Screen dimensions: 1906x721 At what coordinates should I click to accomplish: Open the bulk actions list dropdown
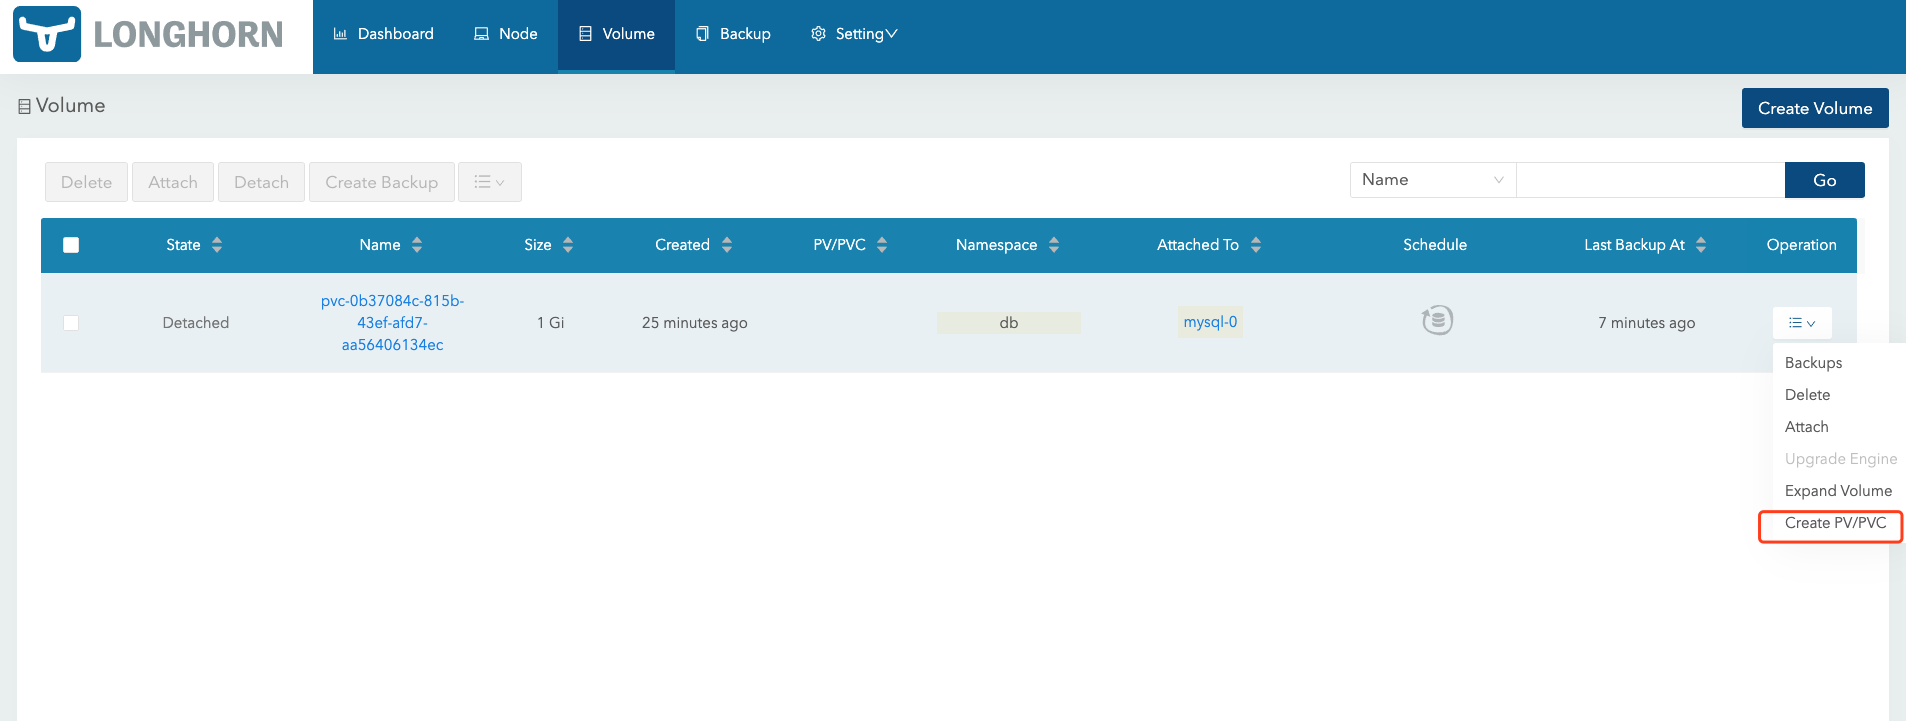[489, 182]
